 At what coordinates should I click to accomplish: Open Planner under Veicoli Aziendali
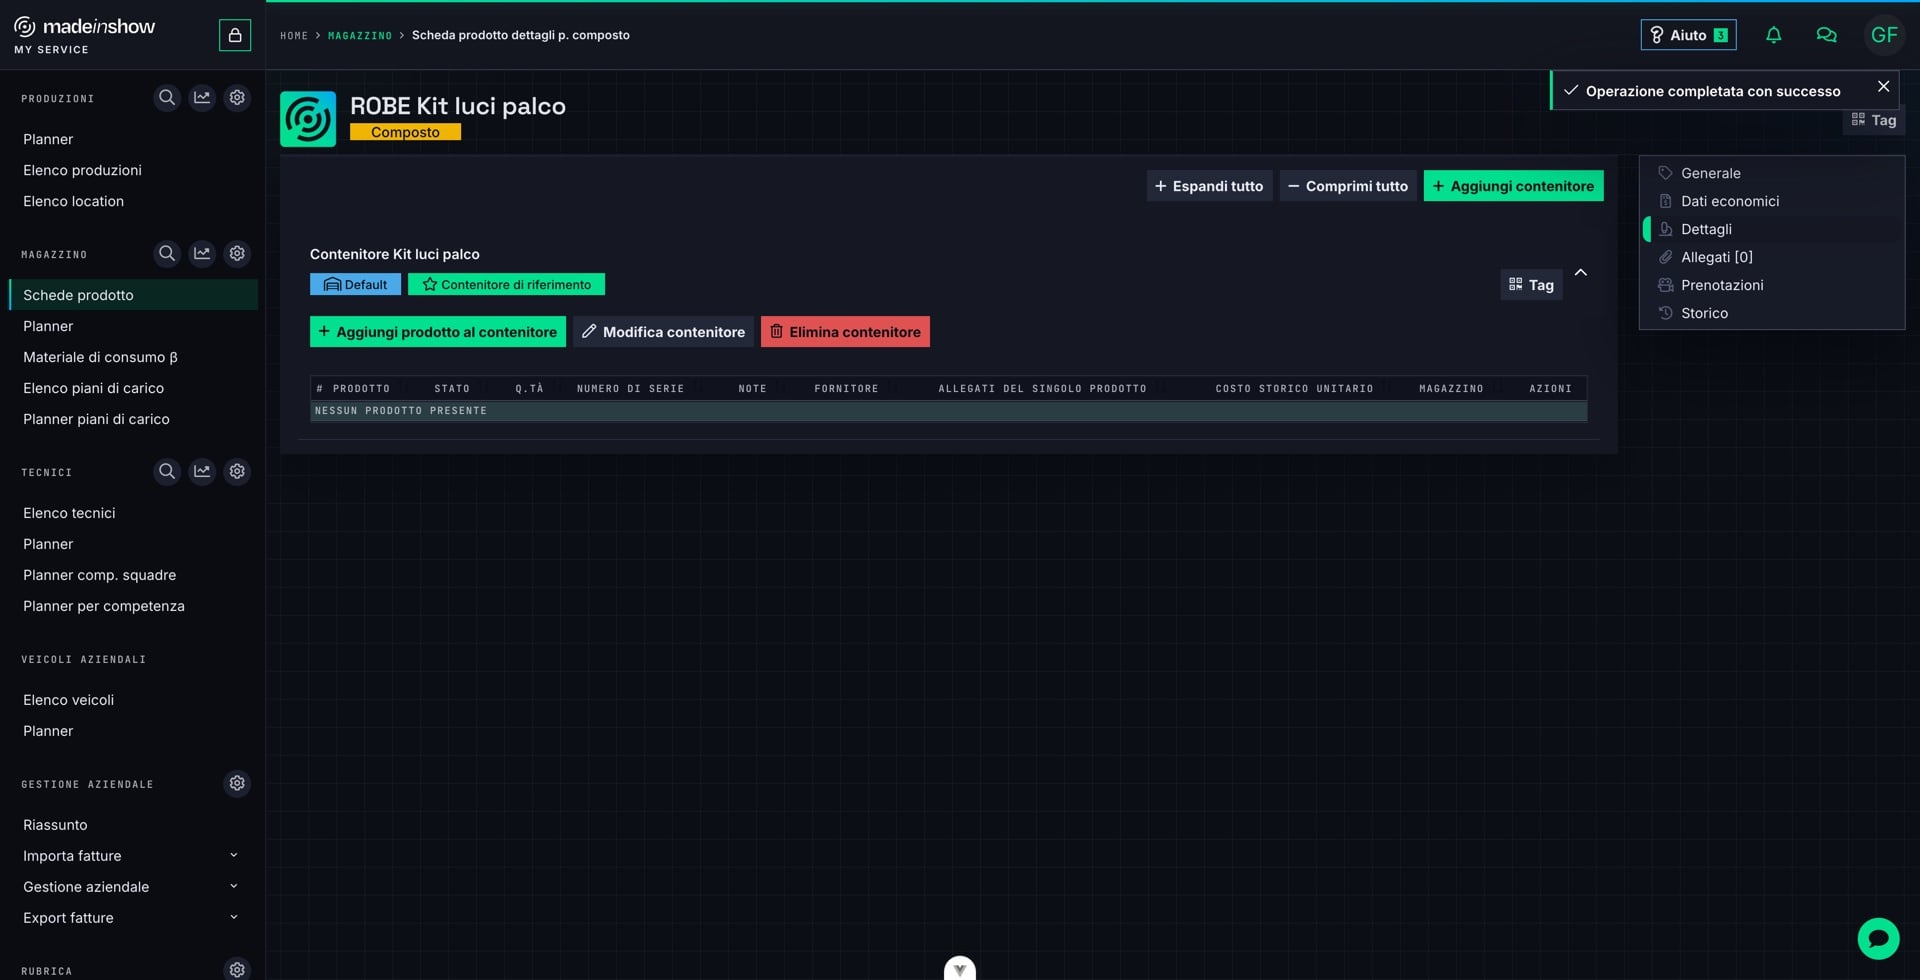point(48,731)
